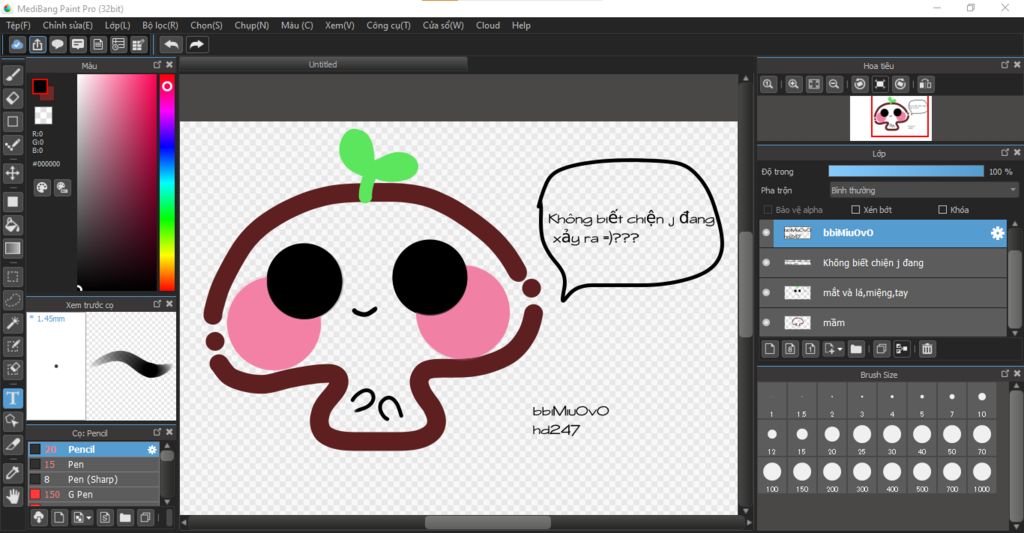Switch to the Untitled canvas tab
1024x533 pixels.
pos(323,65)
